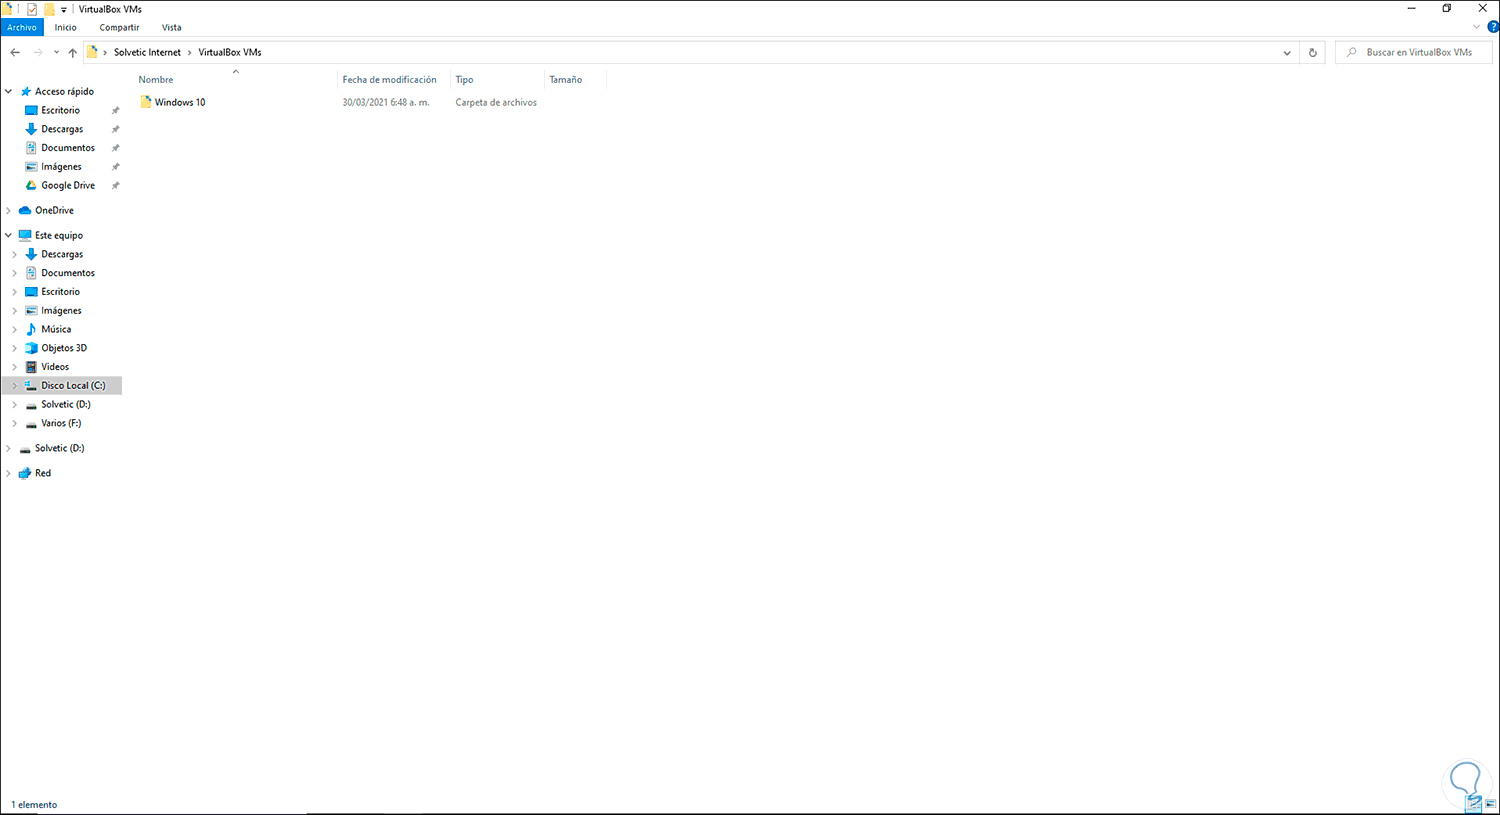Screen dimensions: 1500x815
Task: Expand Documentos under Este equipo
Action: pyautogui.click(x=15, y=273)
